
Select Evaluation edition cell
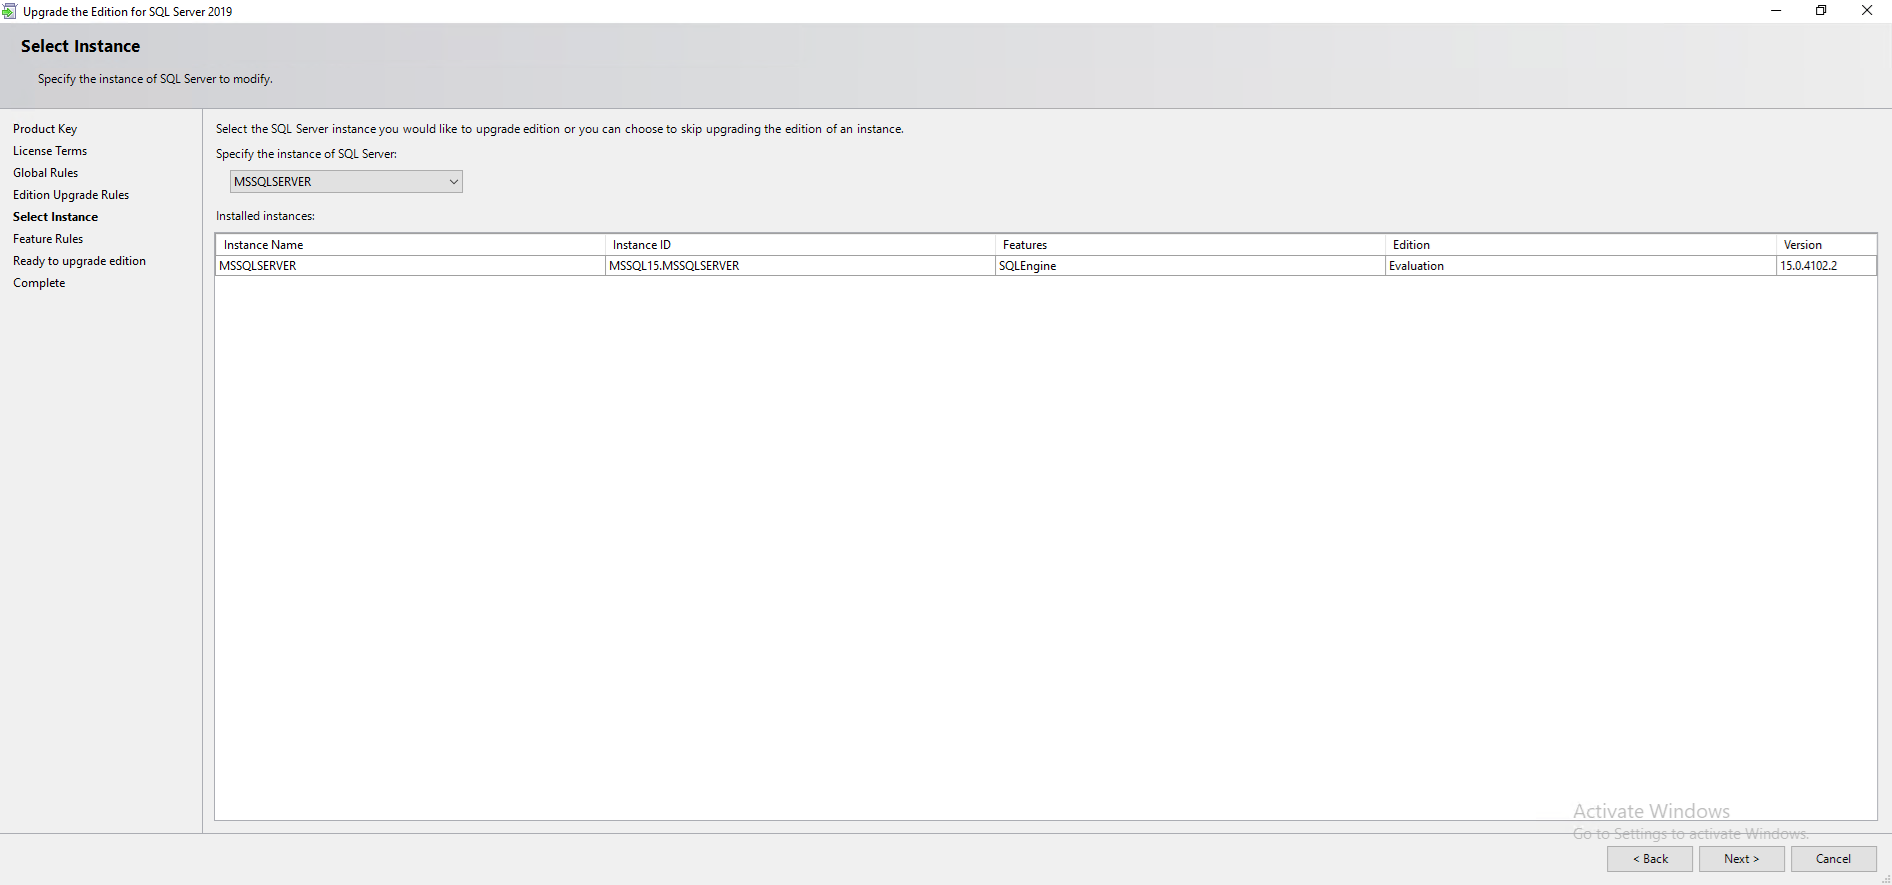click(x=1580, y=266)
